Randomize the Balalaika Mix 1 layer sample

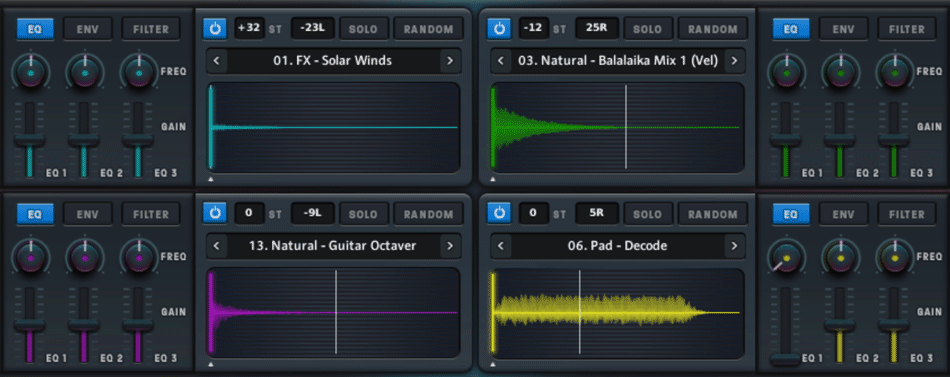pyautogui.click(x=712, y=28)
